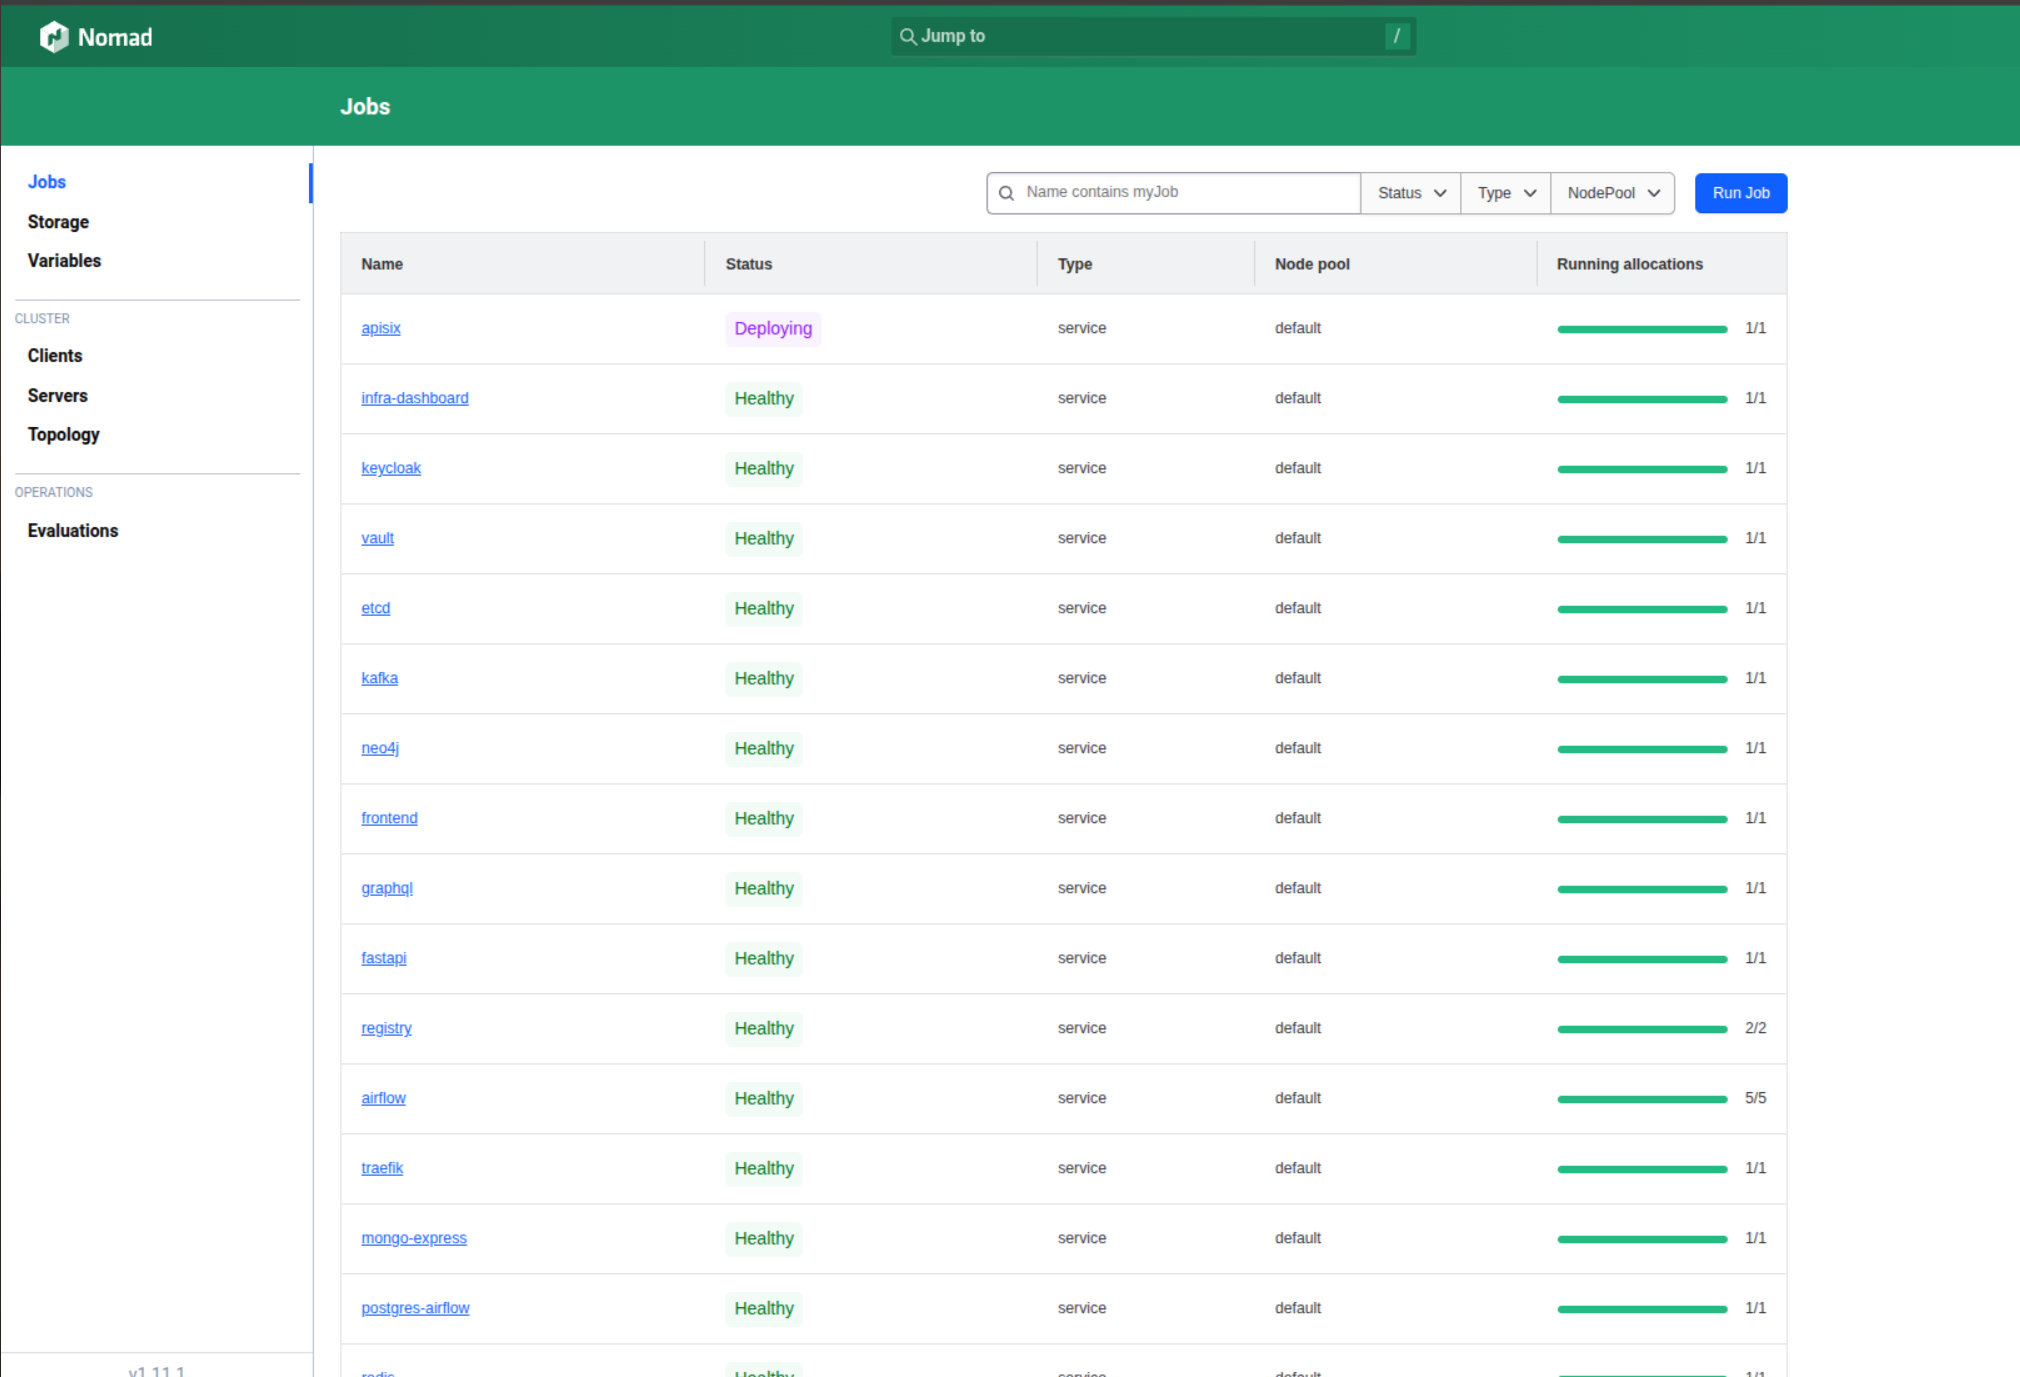Open Evaluations under Operations
The image size is (2020, 1377).
[x=72, y=531]
